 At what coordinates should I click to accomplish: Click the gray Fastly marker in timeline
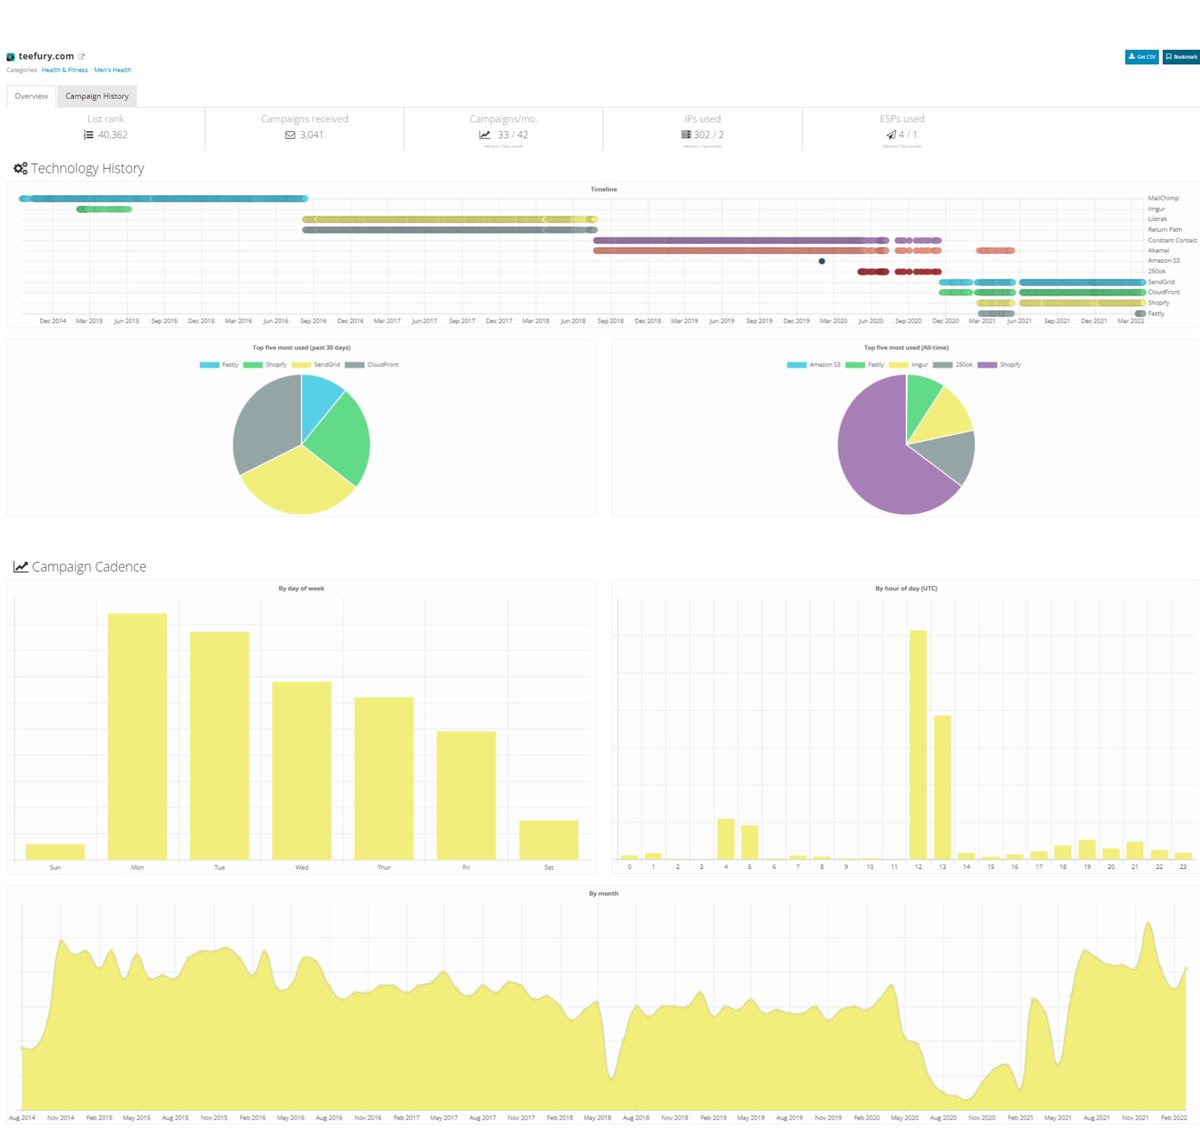(x=1141, y=314)
